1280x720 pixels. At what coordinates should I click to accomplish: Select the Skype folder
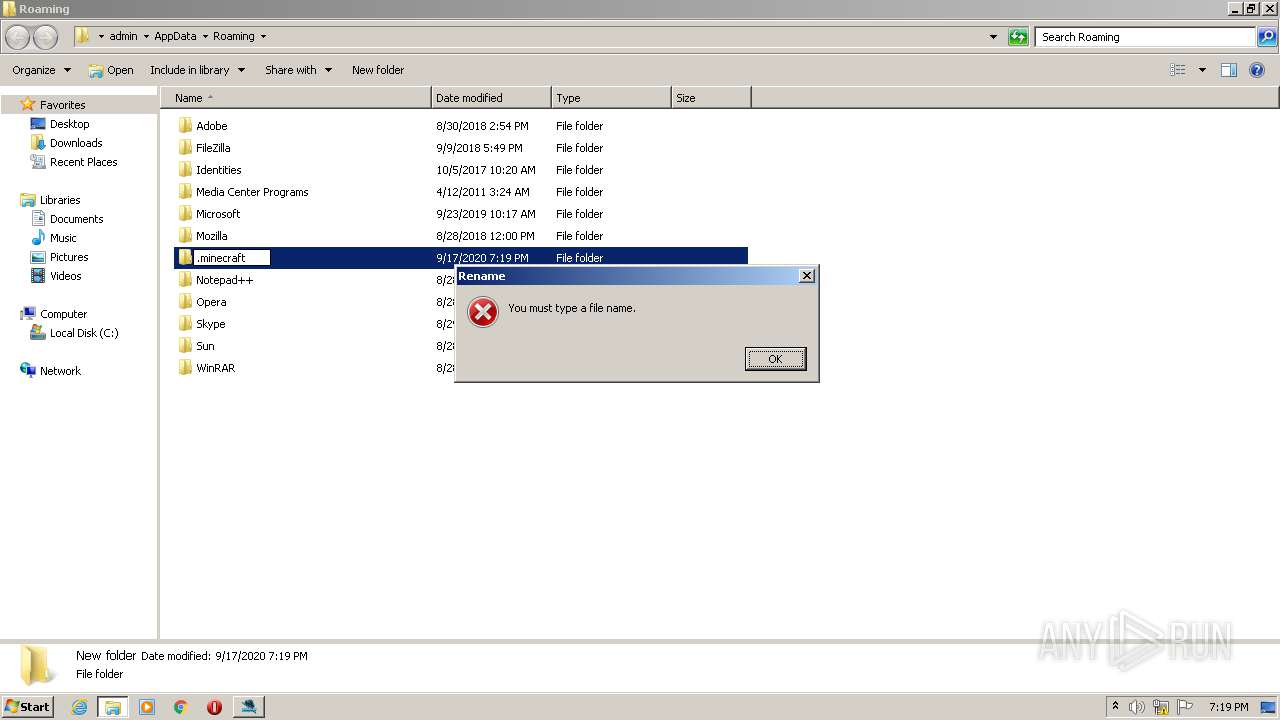pyautogui.click(x=211, y=324)
